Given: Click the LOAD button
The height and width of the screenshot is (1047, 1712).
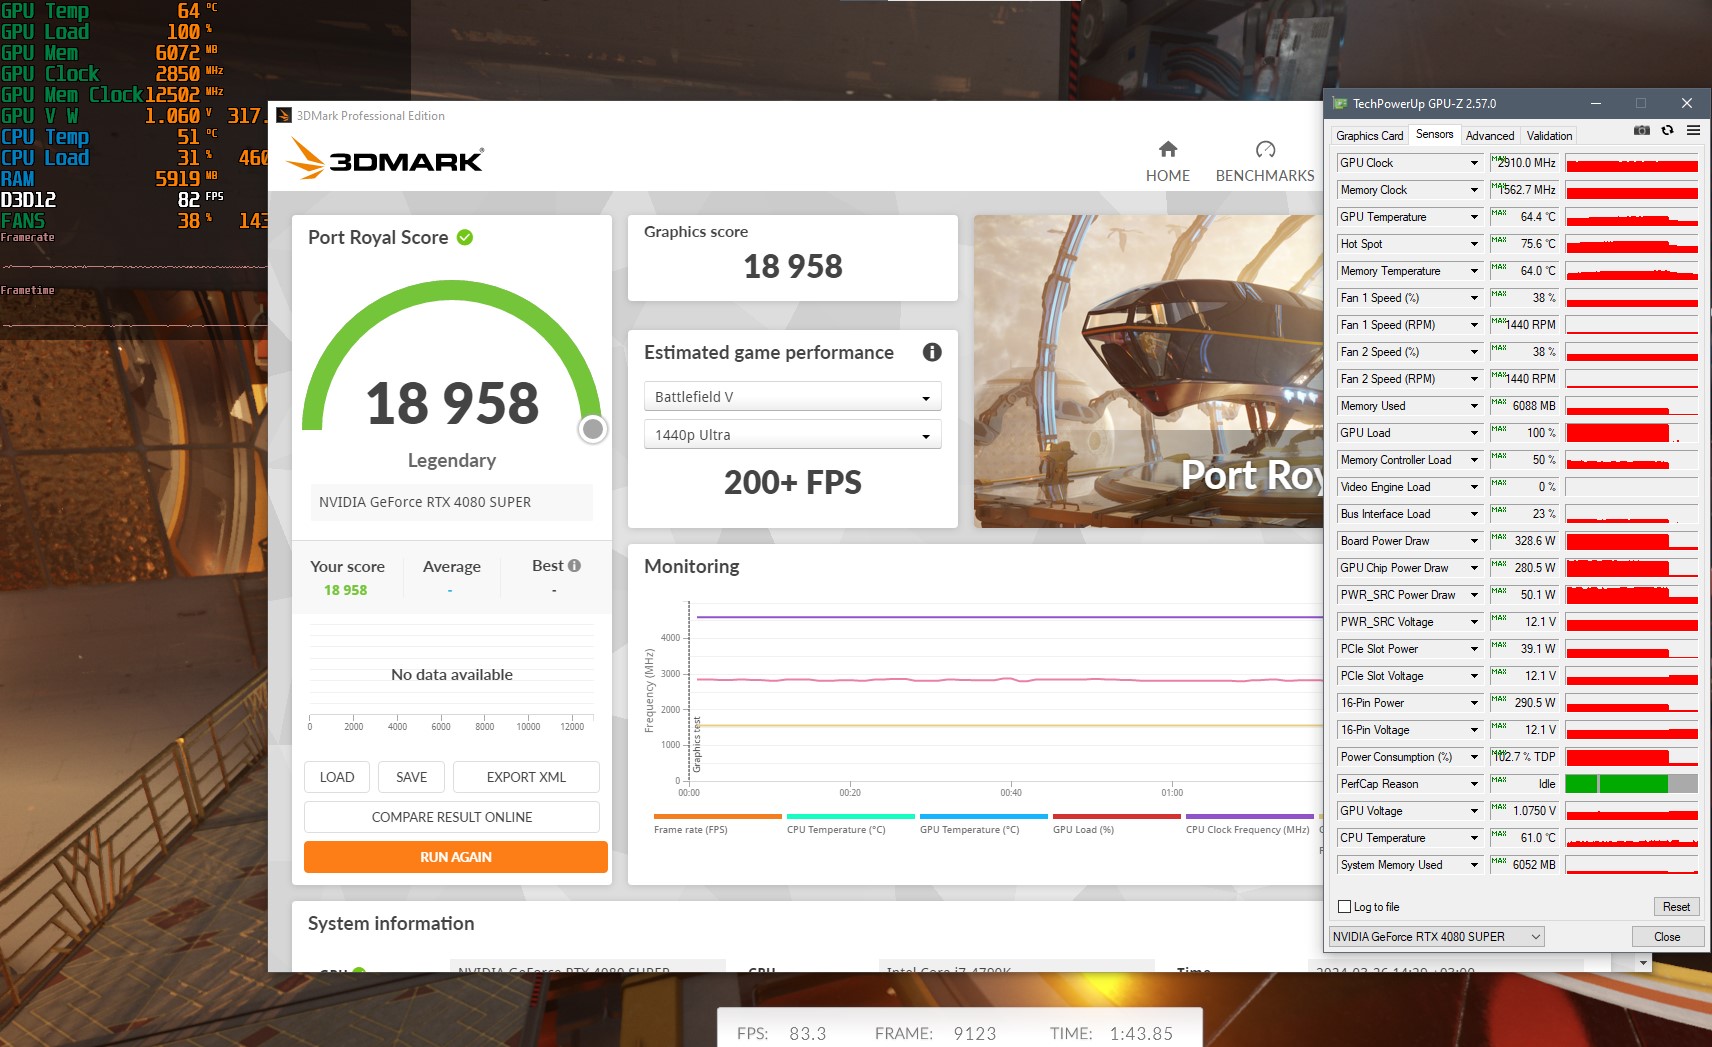Looking at the screenshot, I should click(x=337, y=777).
